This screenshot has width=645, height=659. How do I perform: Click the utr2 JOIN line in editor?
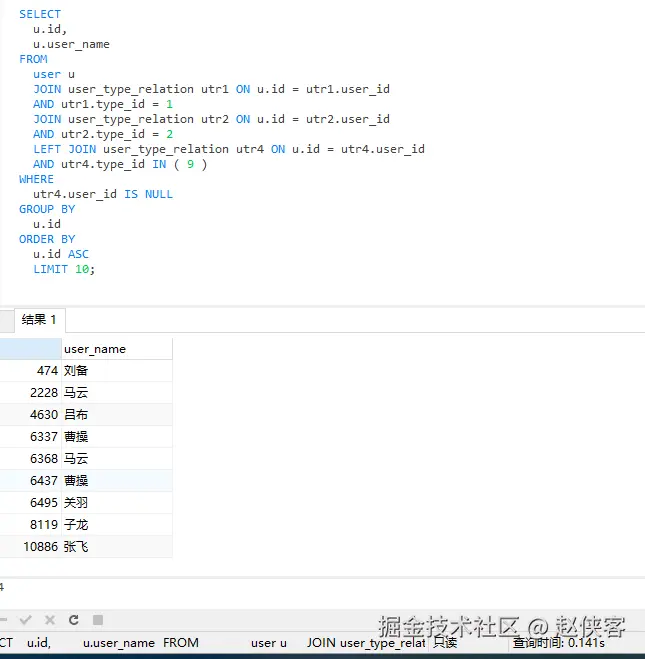point(211,119)
